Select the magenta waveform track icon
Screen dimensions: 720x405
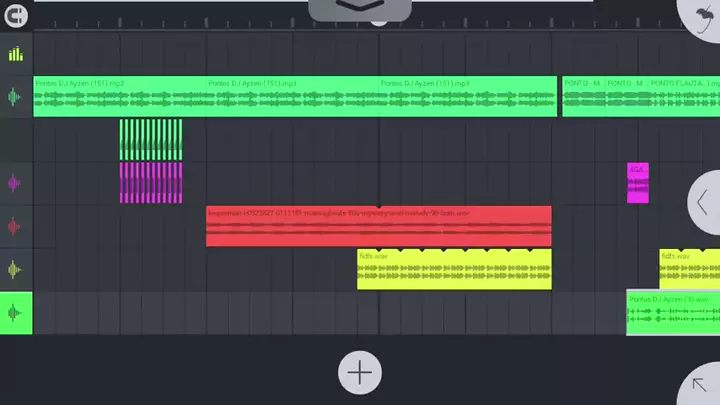[x=15, y=183]
